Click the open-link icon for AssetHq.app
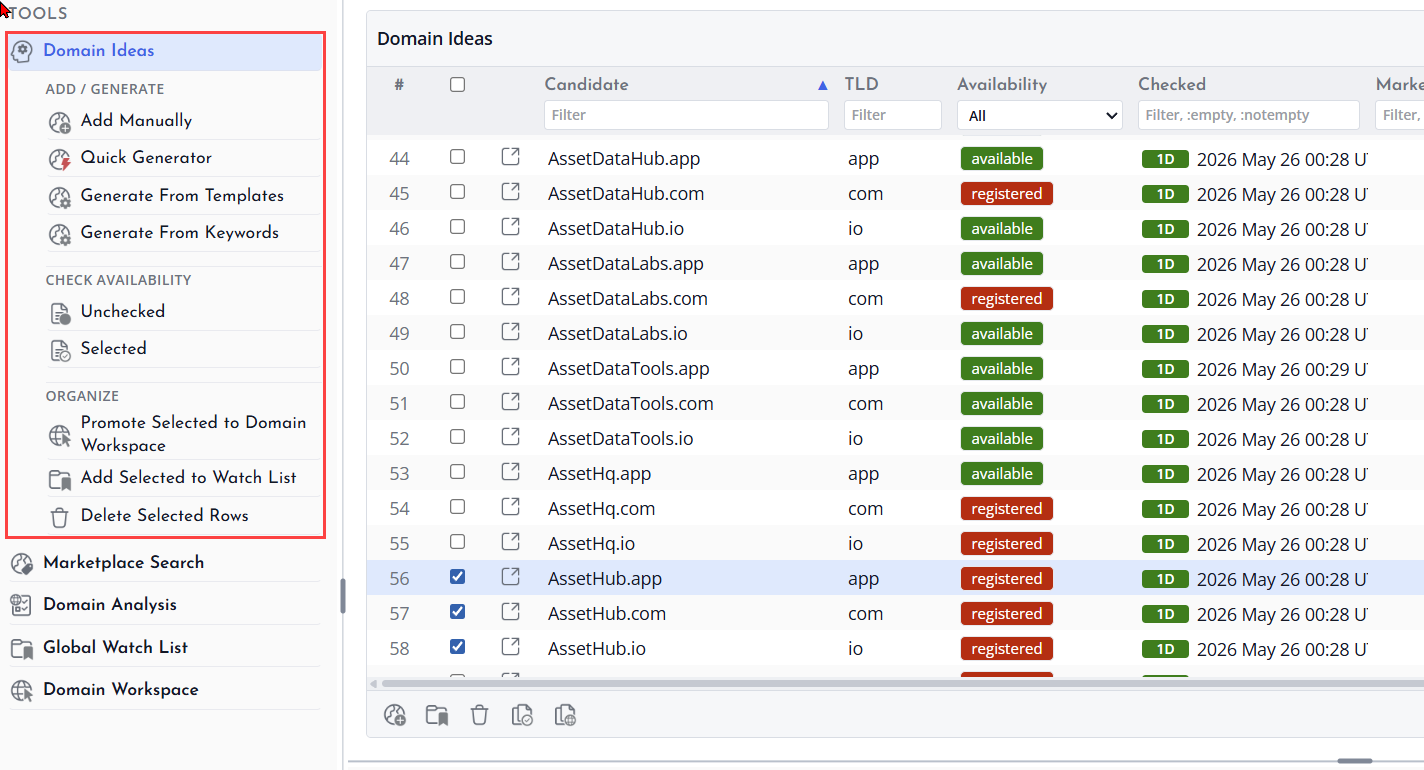 [x=510, y=472]
